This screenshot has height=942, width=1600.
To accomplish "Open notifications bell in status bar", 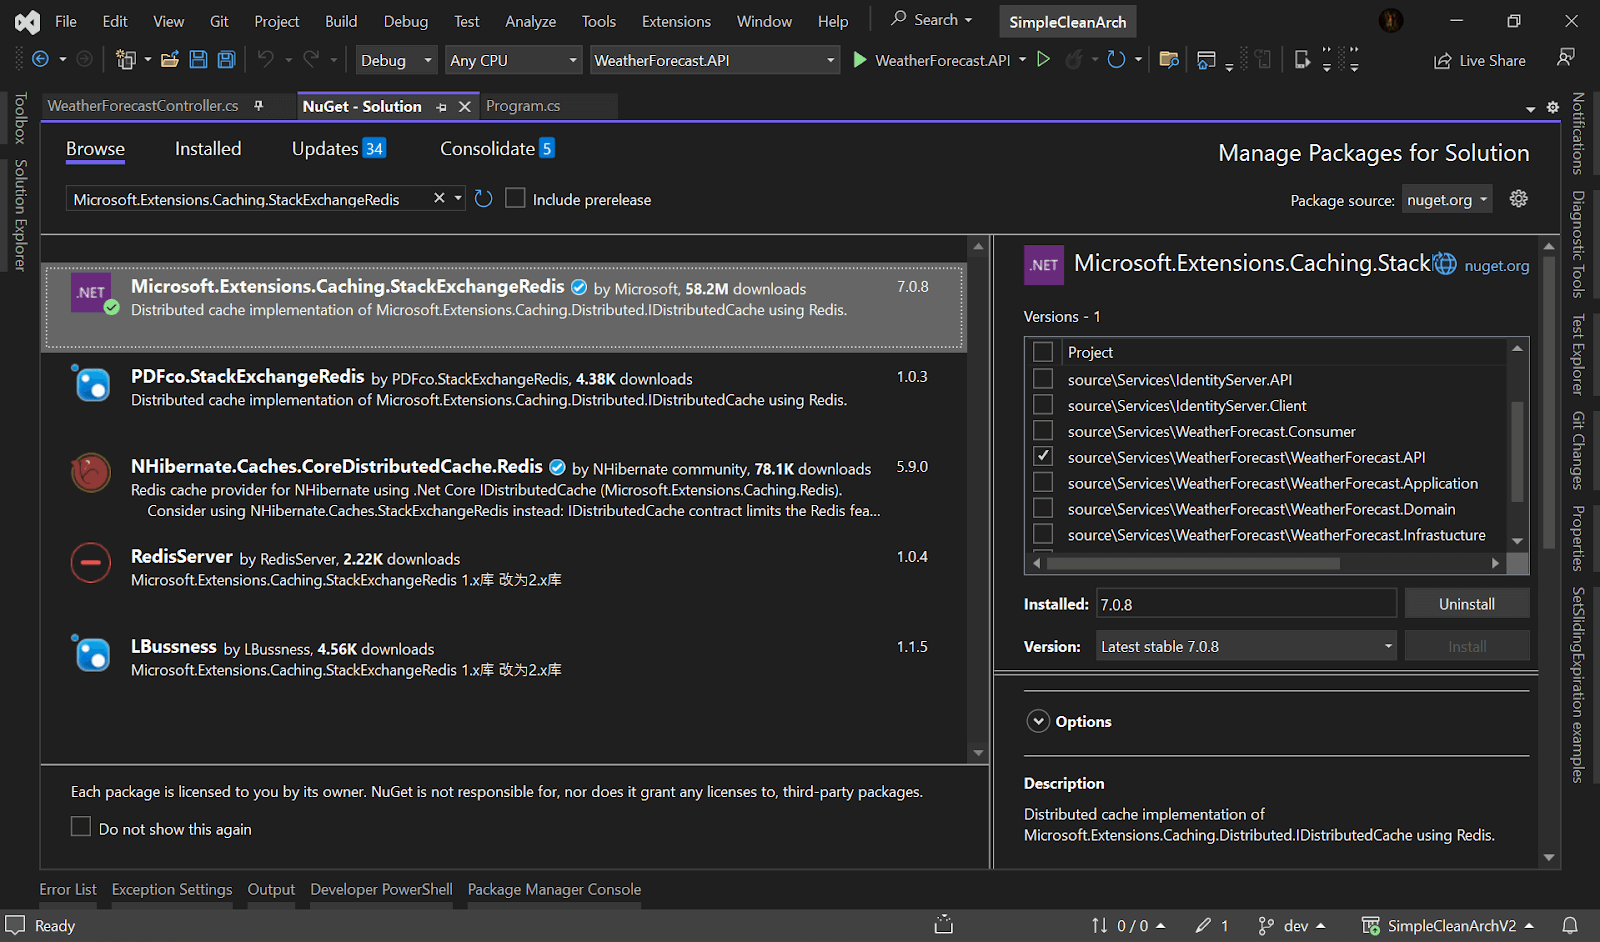I will tap(1570, 925).
